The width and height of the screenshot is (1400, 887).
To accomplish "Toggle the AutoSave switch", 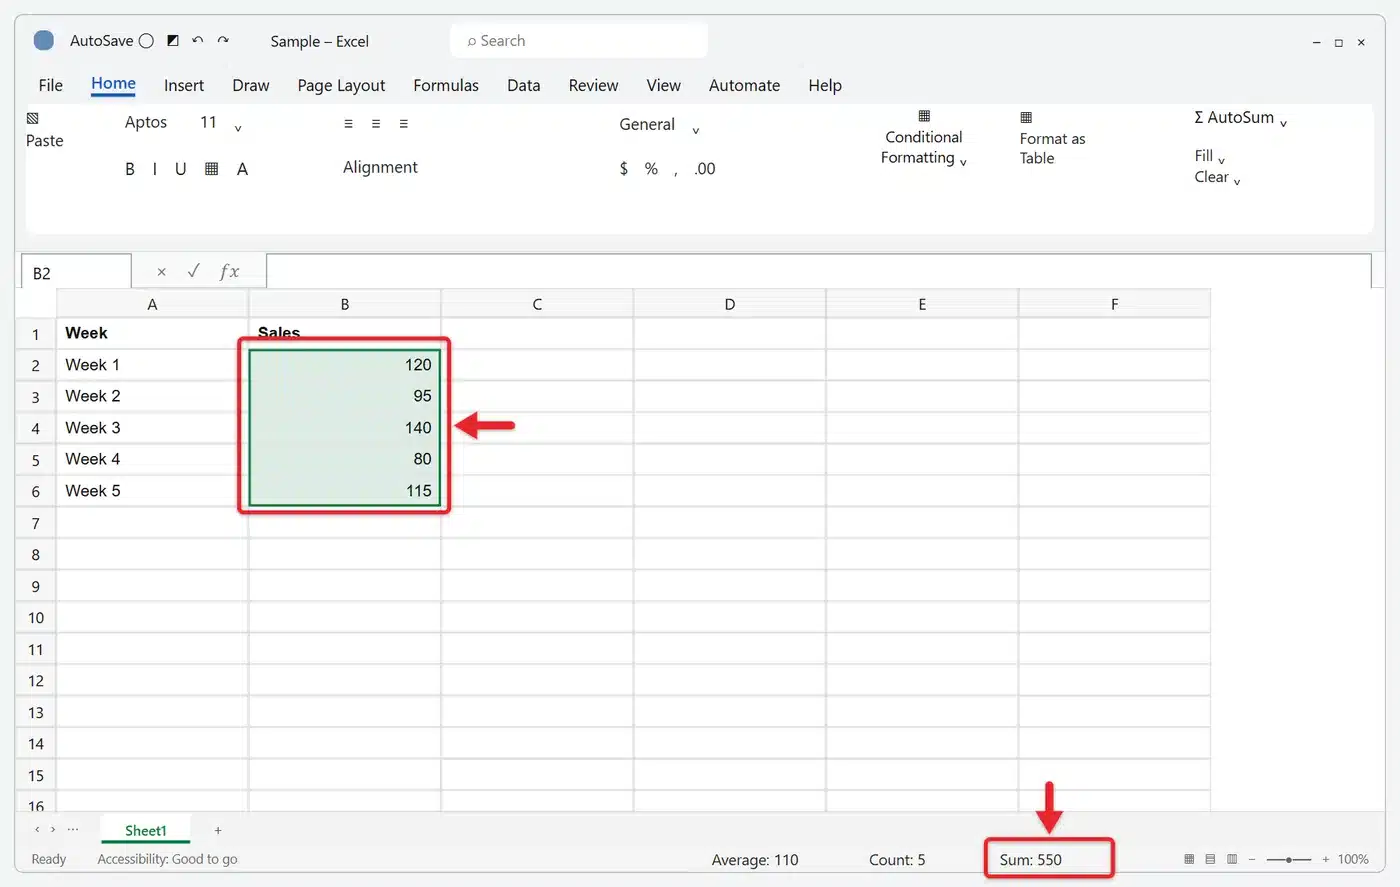I will pyautogui.click(x=146, y=41).
